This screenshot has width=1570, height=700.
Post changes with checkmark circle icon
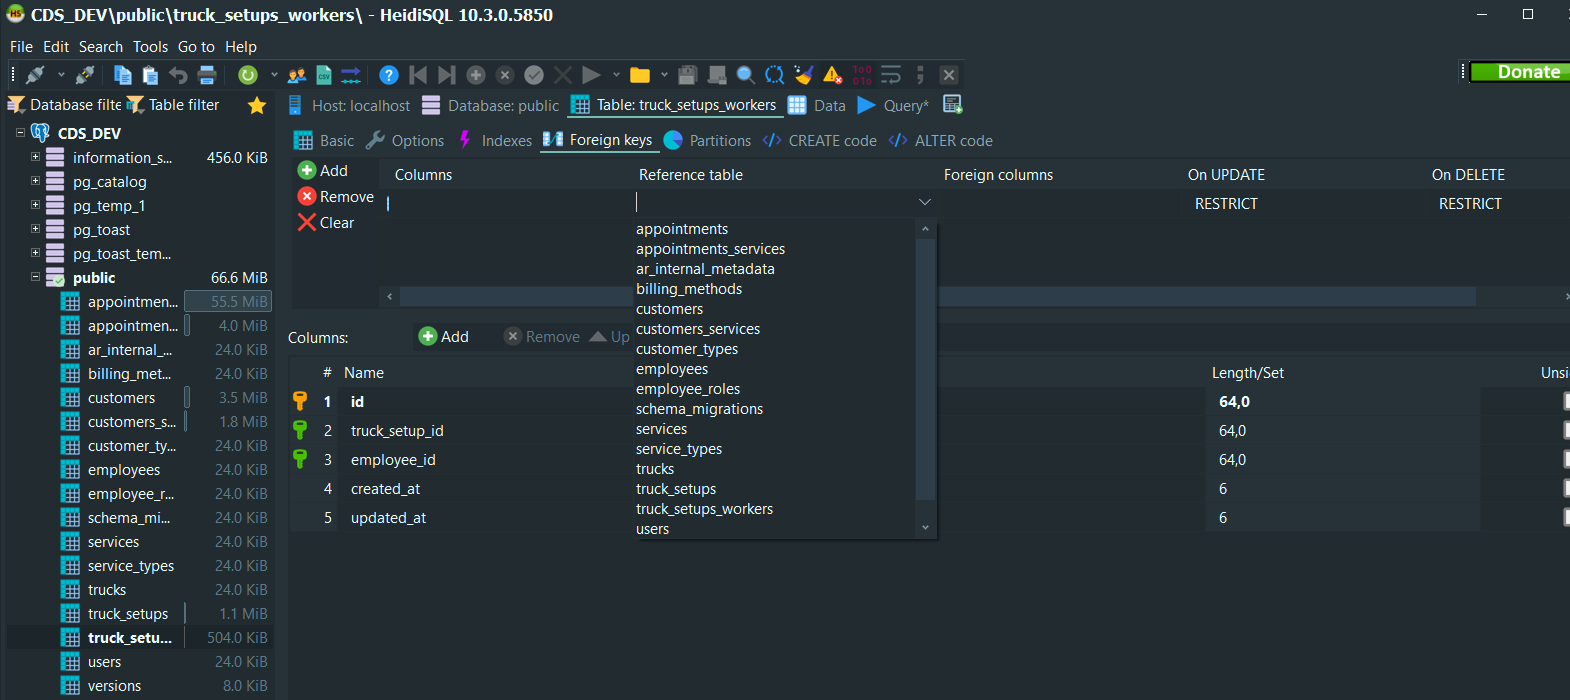[x=534, y=75]
